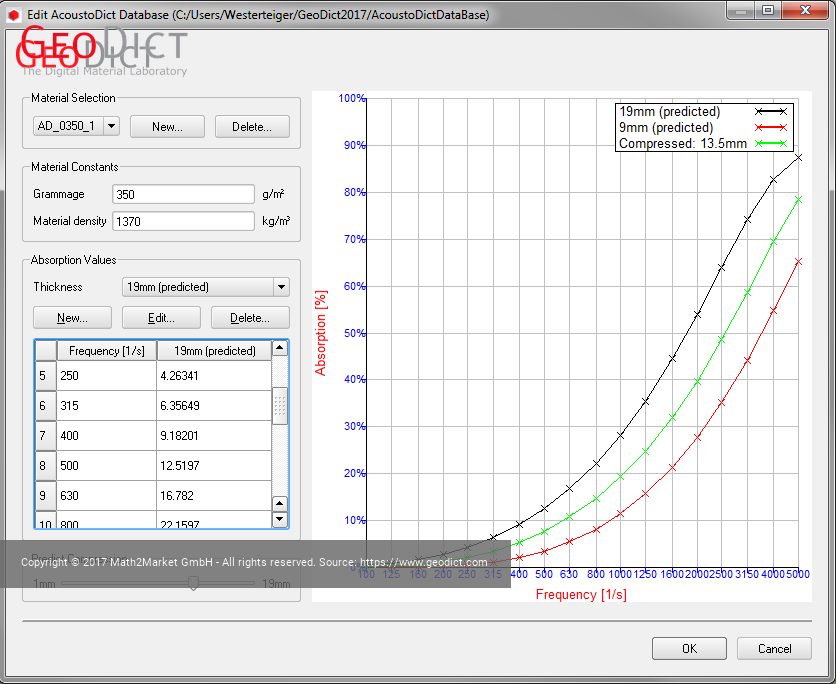Click the cell with value 6.35649

[214, 406]
